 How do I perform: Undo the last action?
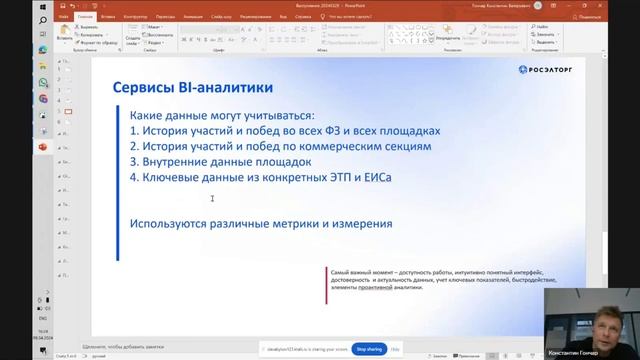point(72,6)
